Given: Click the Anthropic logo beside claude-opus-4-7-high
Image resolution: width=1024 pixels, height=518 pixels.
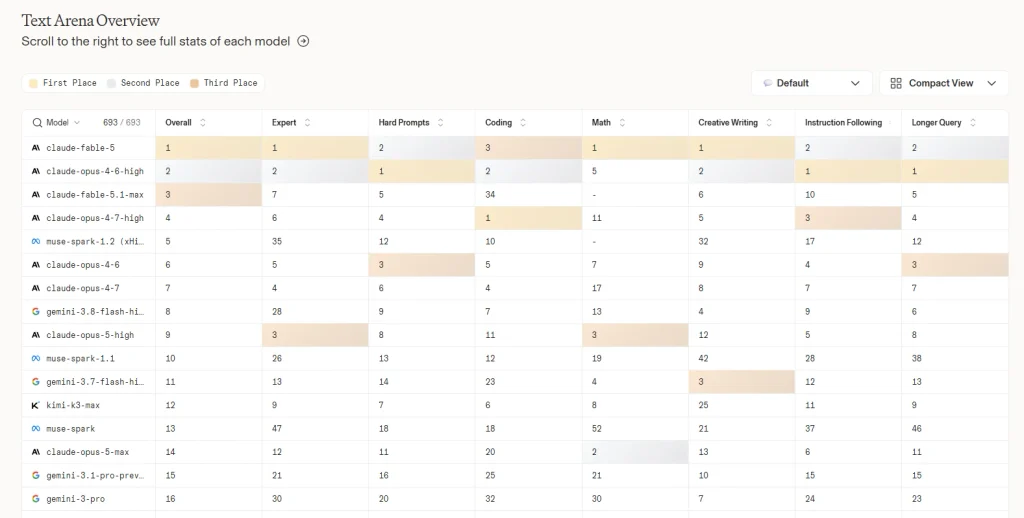Looking at the screenshot, I should 36,218.
